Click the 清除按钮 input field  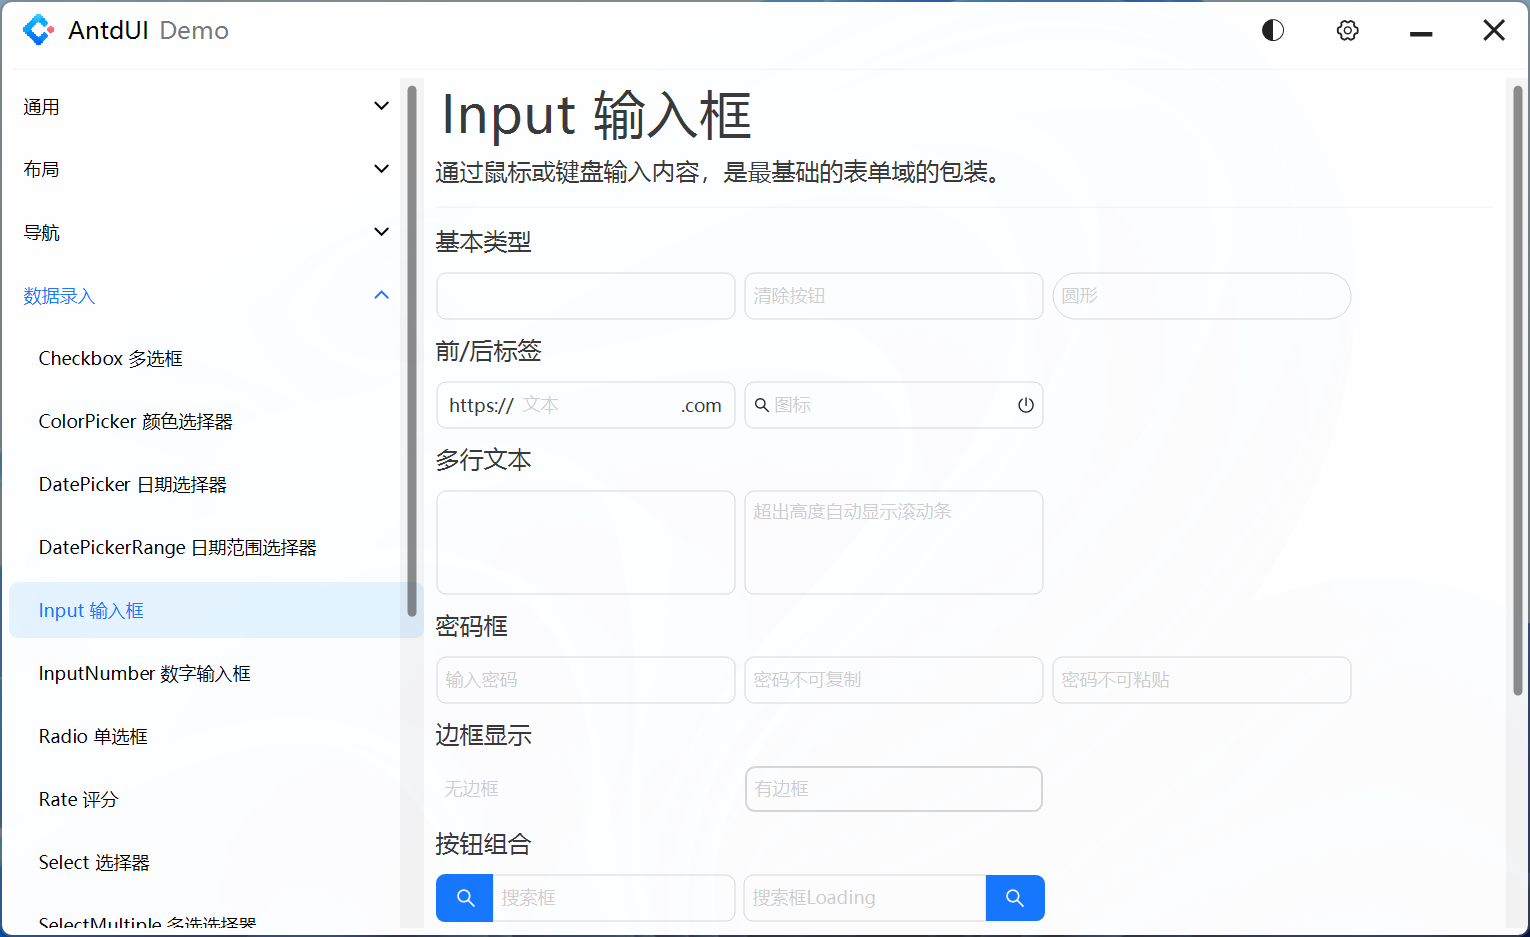tap(893, 296)
